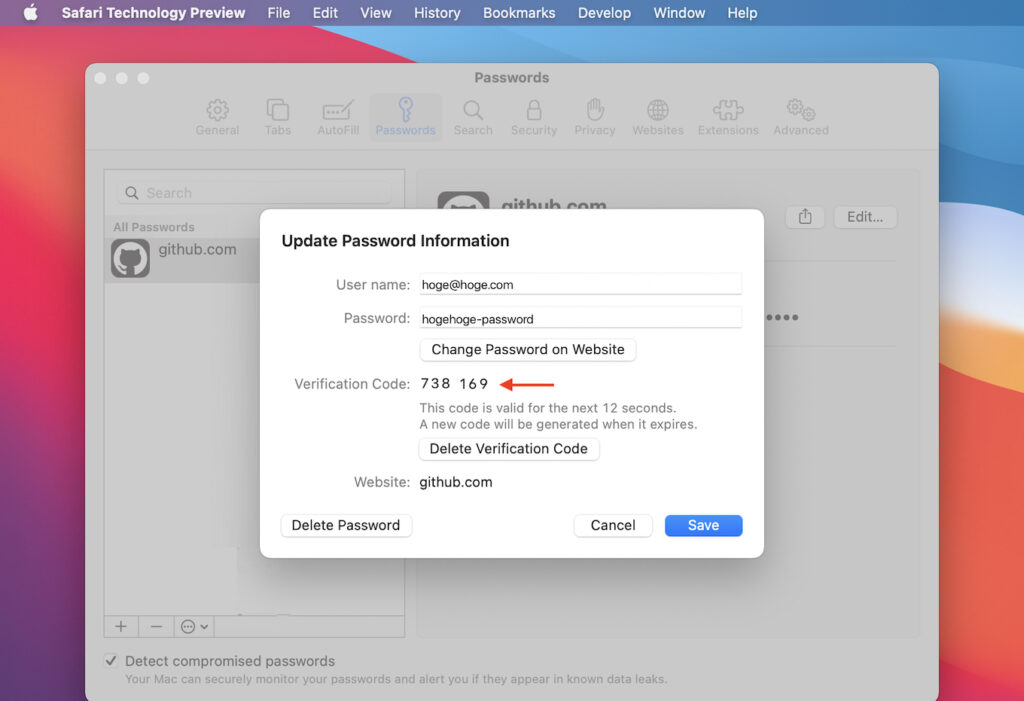Click the User name text field
The image size is (1024, 701).
click(580, 284)
